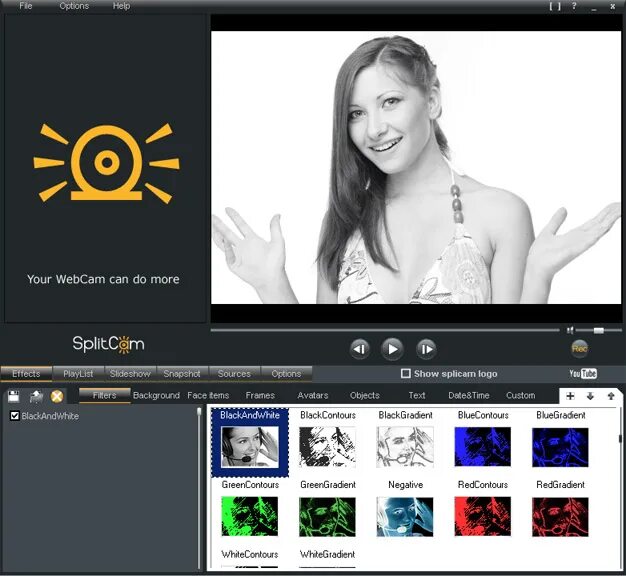Select the BlueContours filter thumbnail
This screenshot has height=576, width=626.
coord(483,446)
